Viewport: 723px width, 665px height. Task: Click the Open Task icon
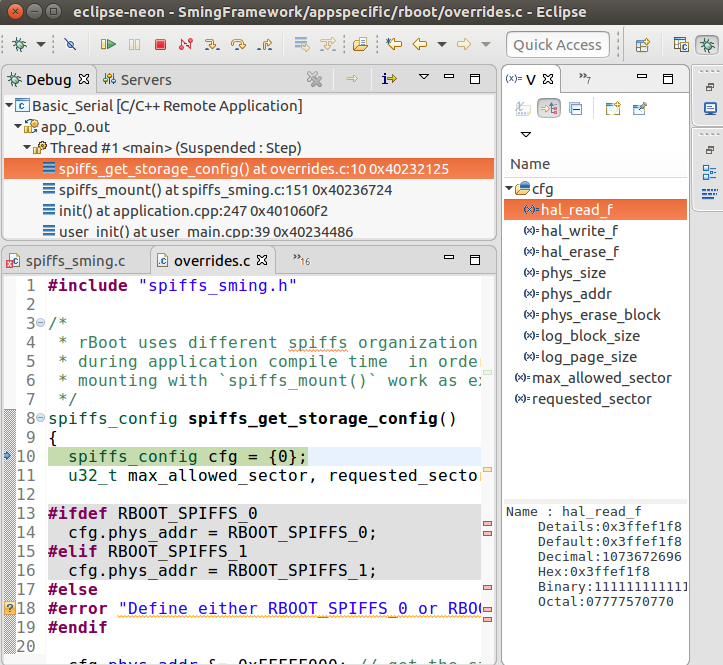pos(360,44)
